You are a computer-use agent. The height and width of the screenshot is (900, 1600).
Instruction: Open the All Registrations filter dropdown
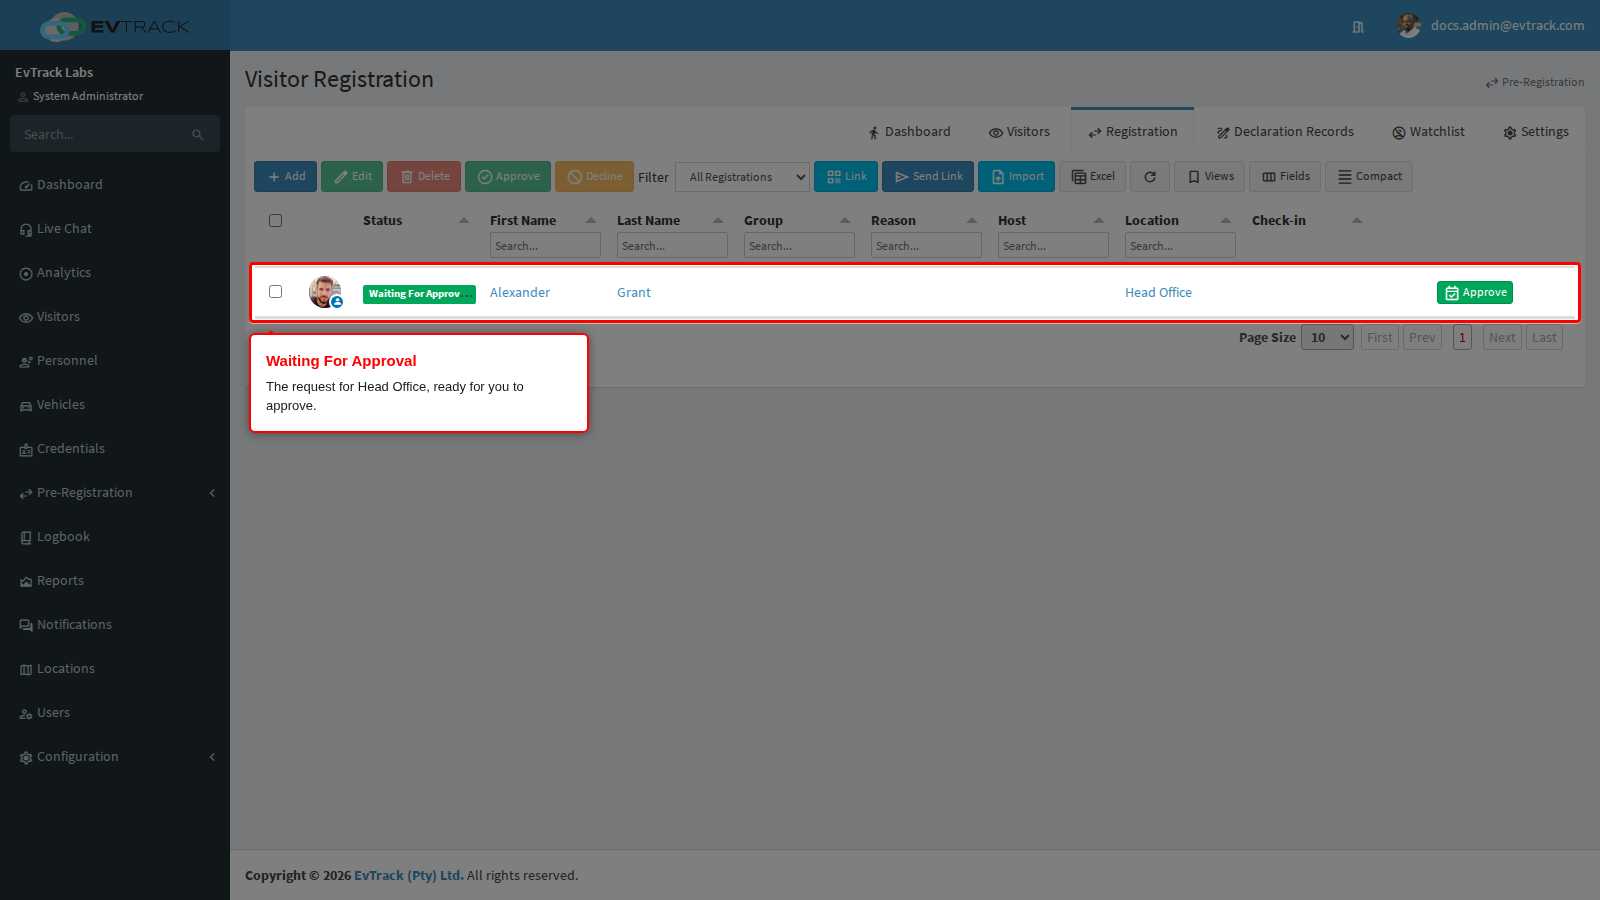pos(742,177)
